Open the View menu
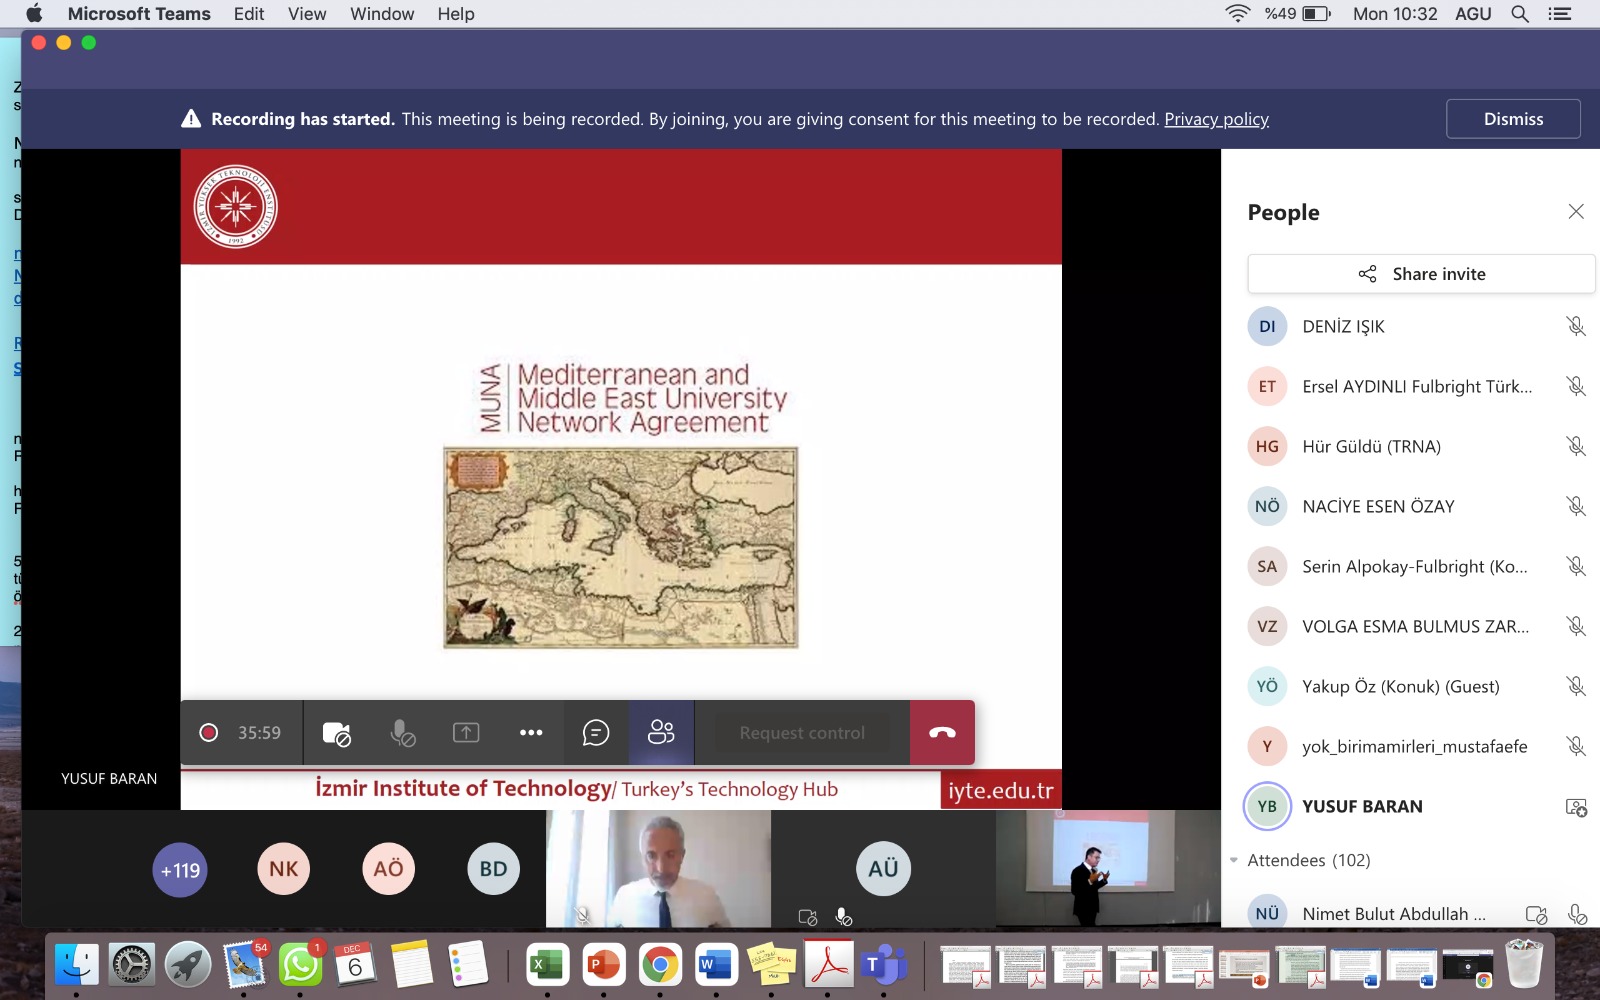1600x1000 pixels. (x=307, y=14)
